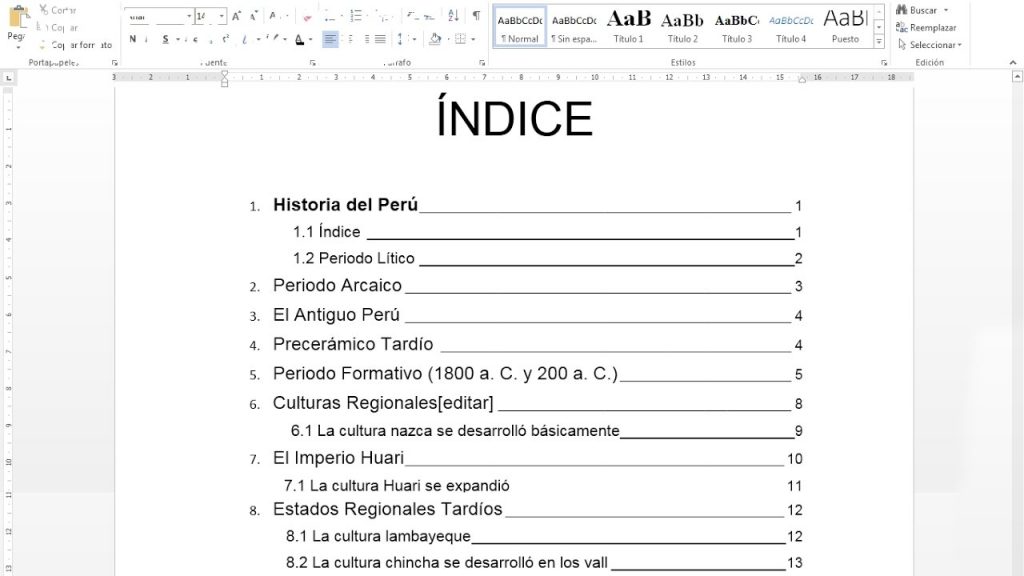Viewport: 1024px width, 576px height.
Task: Open the sombreado color fill swatch
Action: click(435, 40)
